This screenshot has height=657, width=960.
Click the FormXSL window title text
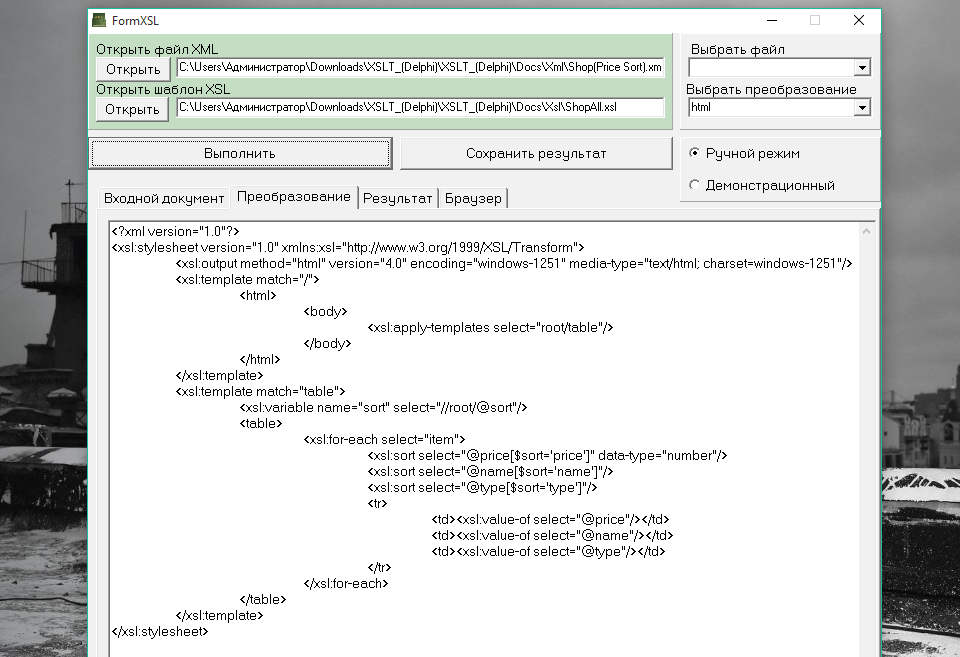[x=135, y=21]
